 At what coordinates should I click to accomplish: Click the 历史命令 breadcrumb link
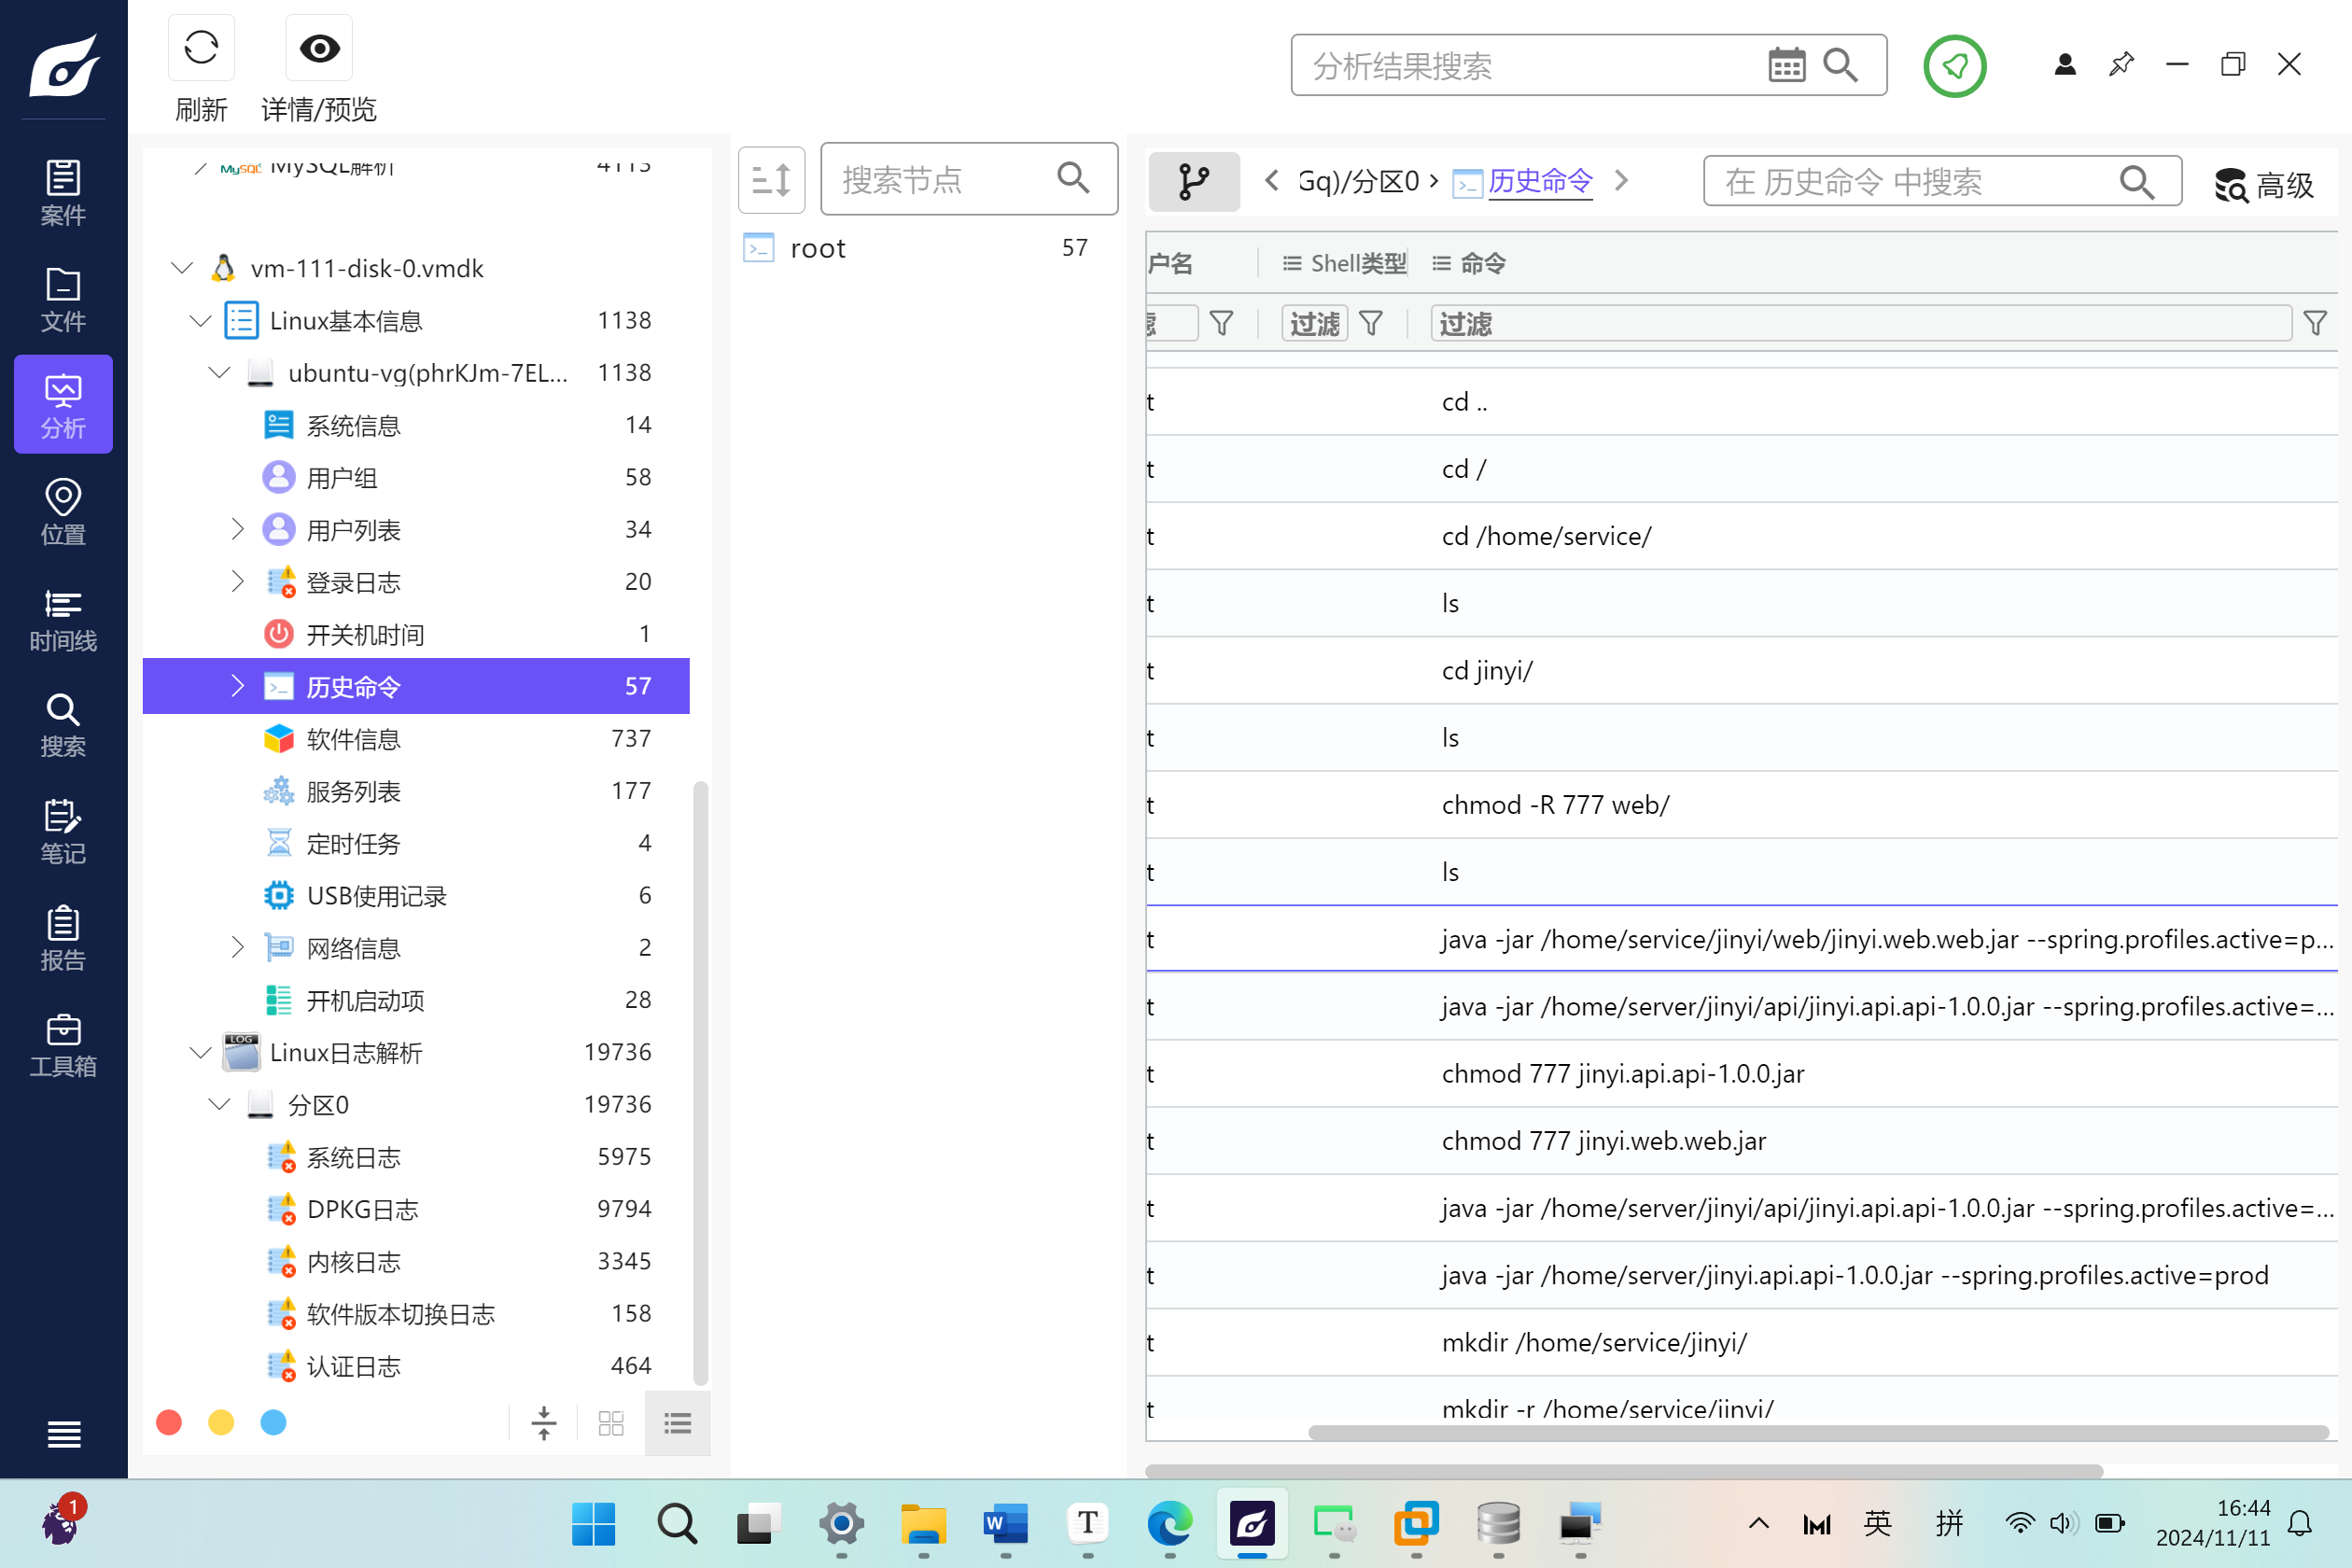1540,181
